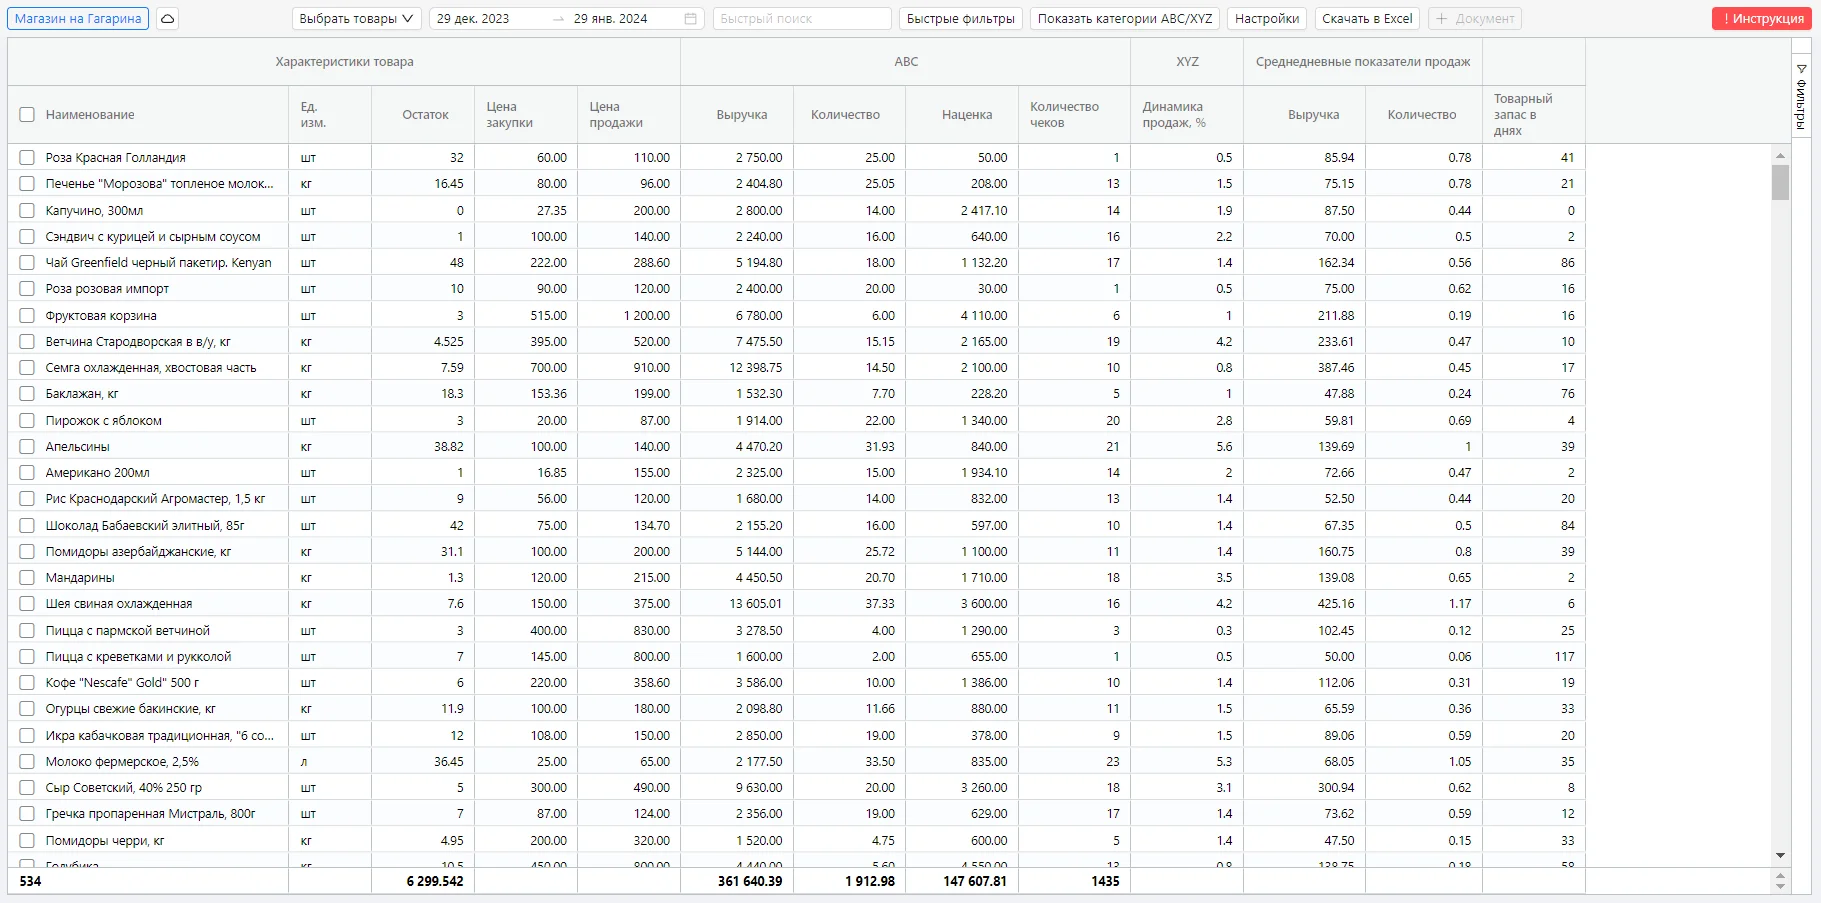Open the Инструкция help button
This screenshot has width=1821, height=903.
click(1762, 19)
